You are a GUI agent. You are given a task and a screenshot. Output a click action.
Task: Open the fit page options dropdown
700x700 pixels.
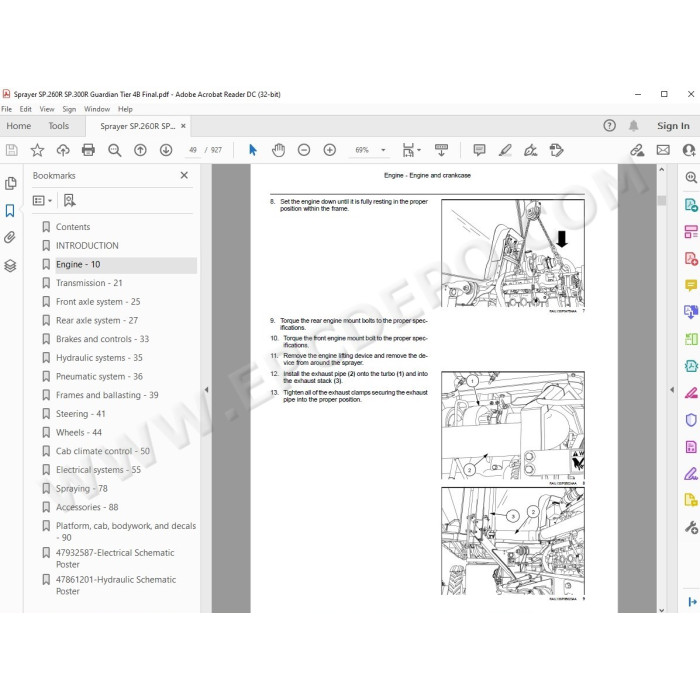(x=411, y=150)
